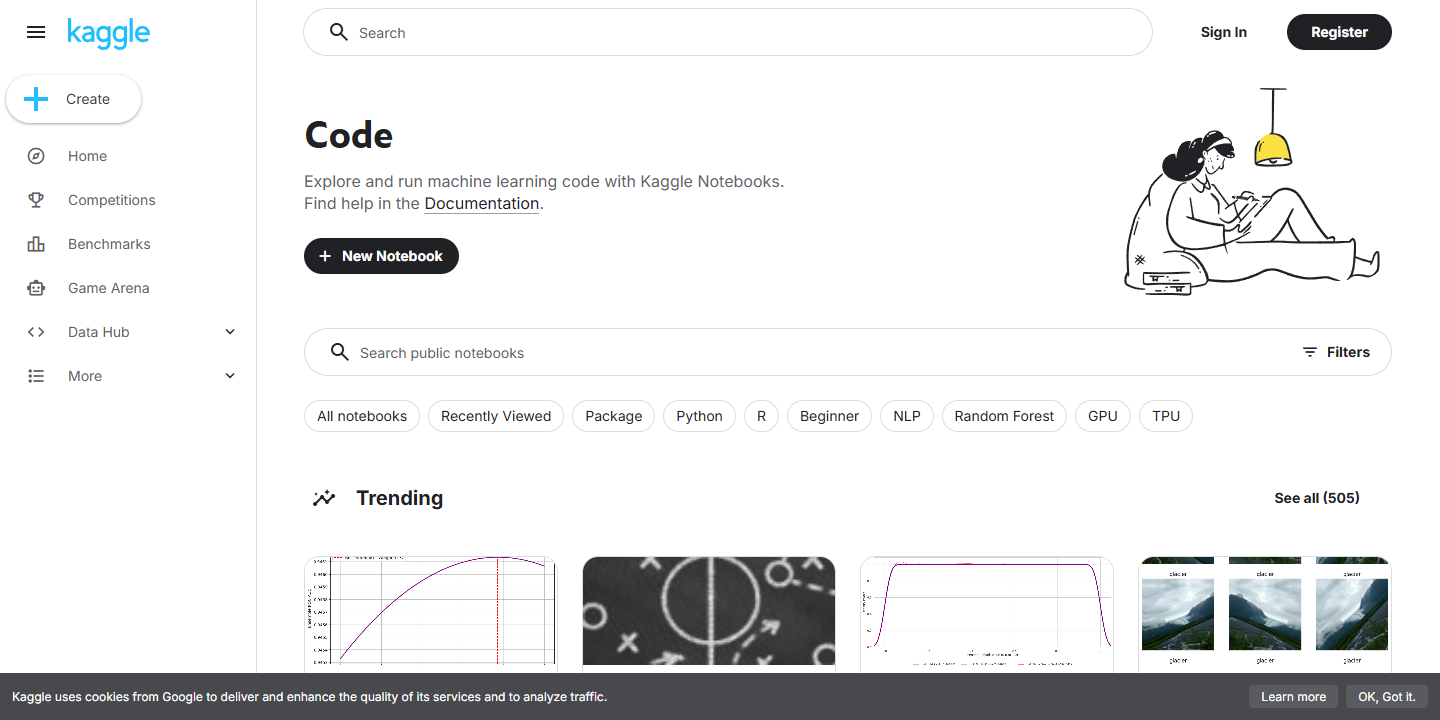
Task: Expand the Data Hub chevron
Action: (230, 332)
